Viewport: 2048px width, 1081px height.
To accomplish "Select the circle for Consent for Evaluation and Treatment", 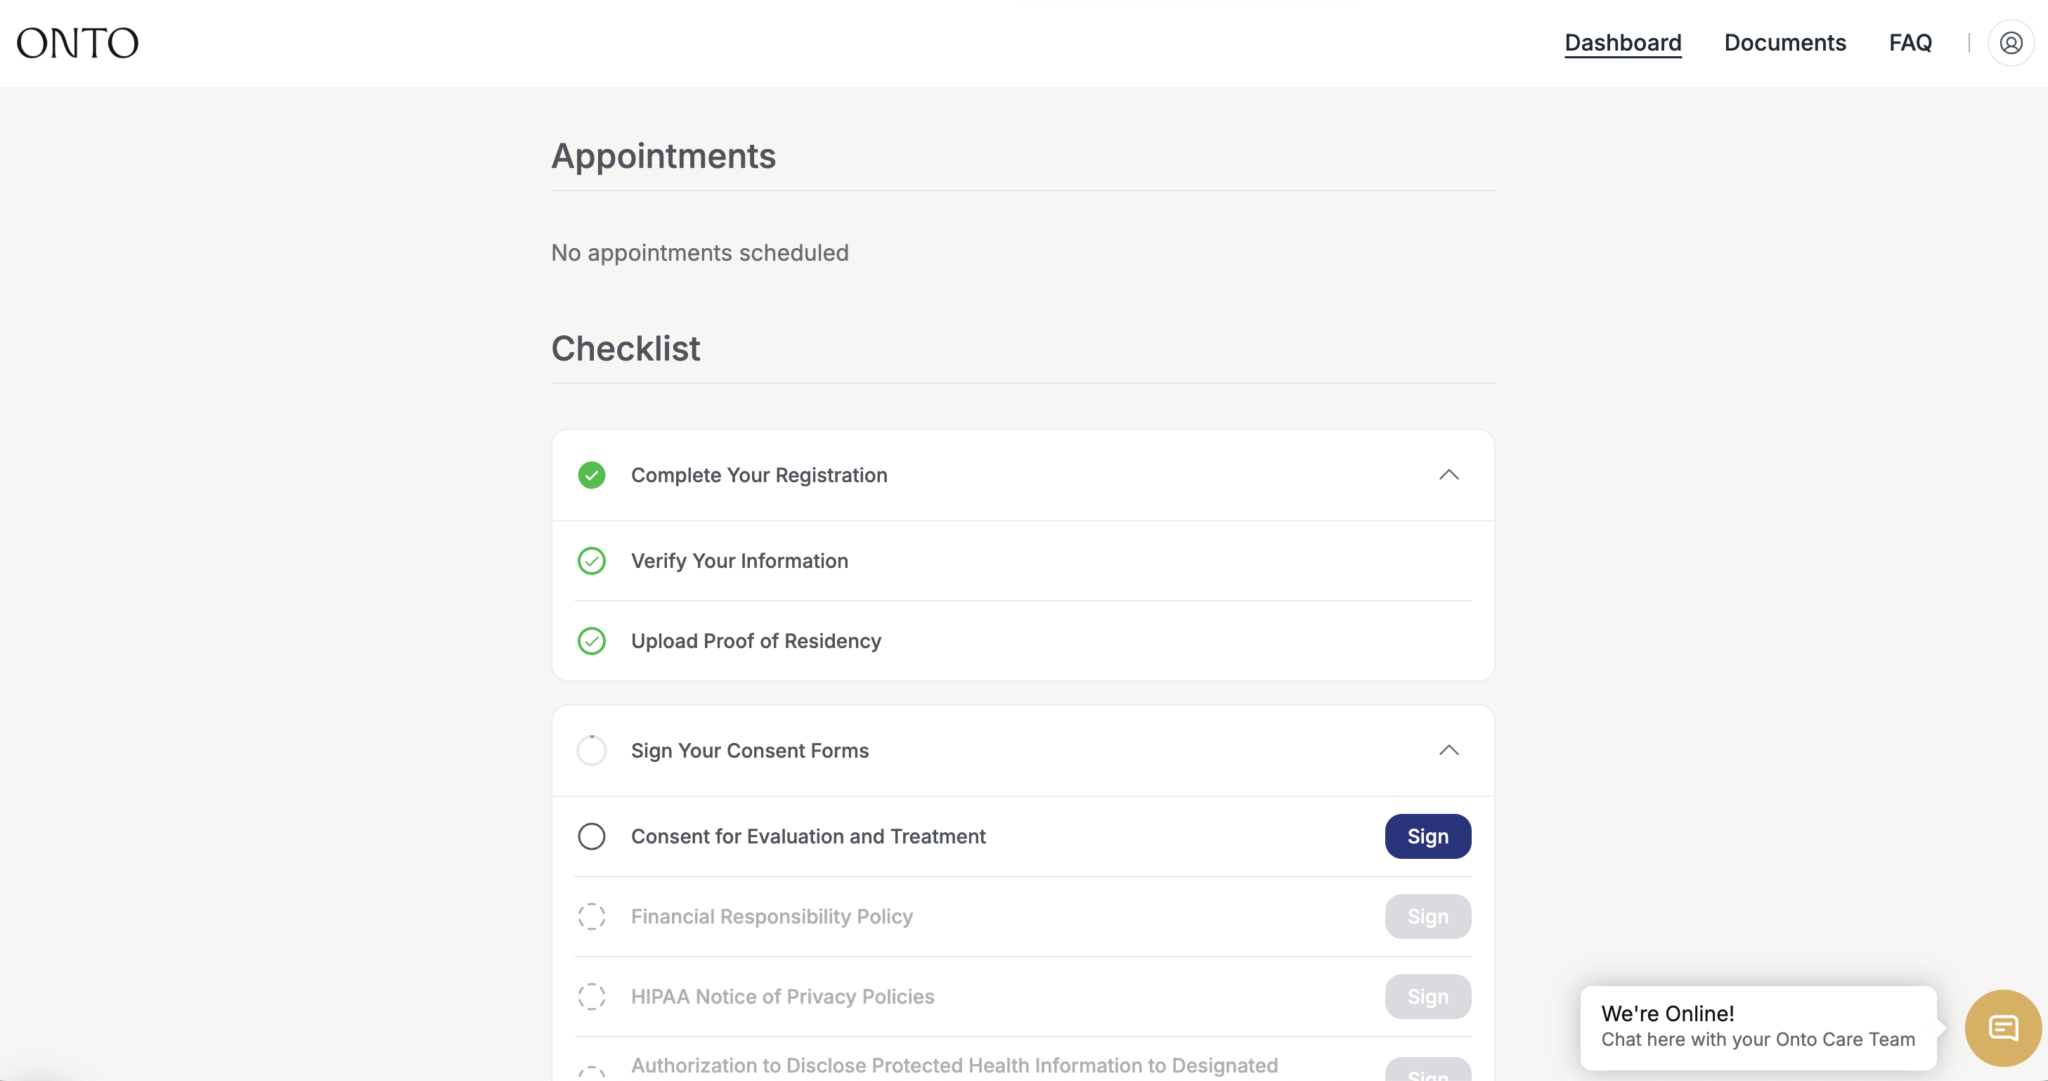I will pyautogui.click(x=592, y=836).
